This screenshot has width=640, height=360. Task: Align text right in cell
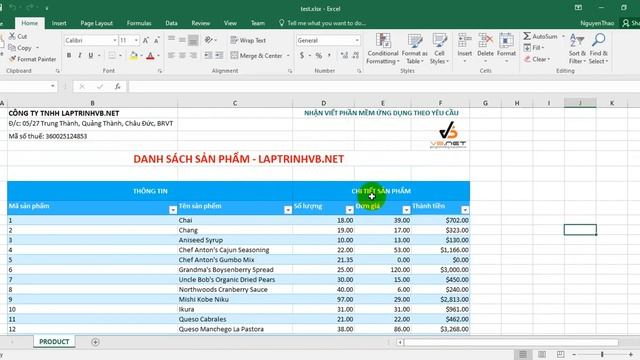pos(193,55)
